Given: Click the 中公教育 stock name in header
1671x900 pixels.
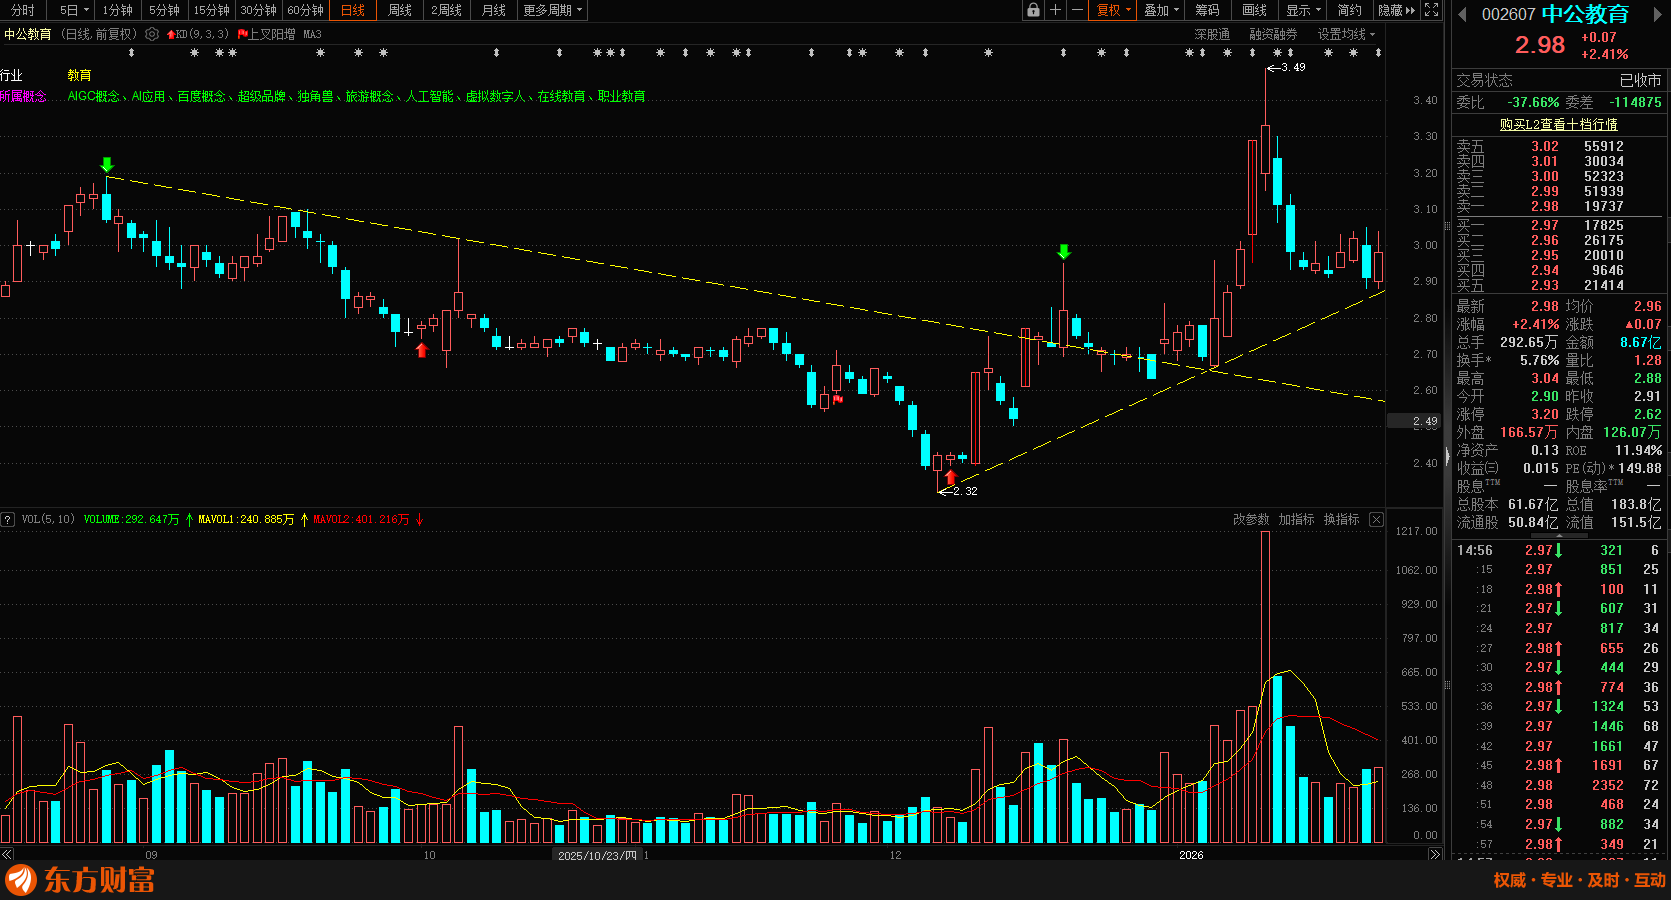Looking at the screenshot, I should click(x=27, y=34).
